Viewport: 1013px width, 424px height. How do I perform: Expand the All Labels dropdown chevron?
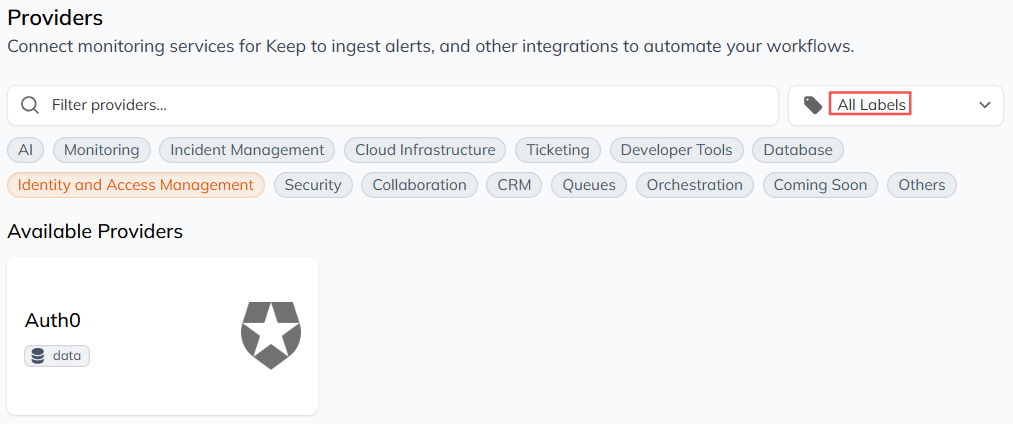pyautogui.click(x=985, y=105)
